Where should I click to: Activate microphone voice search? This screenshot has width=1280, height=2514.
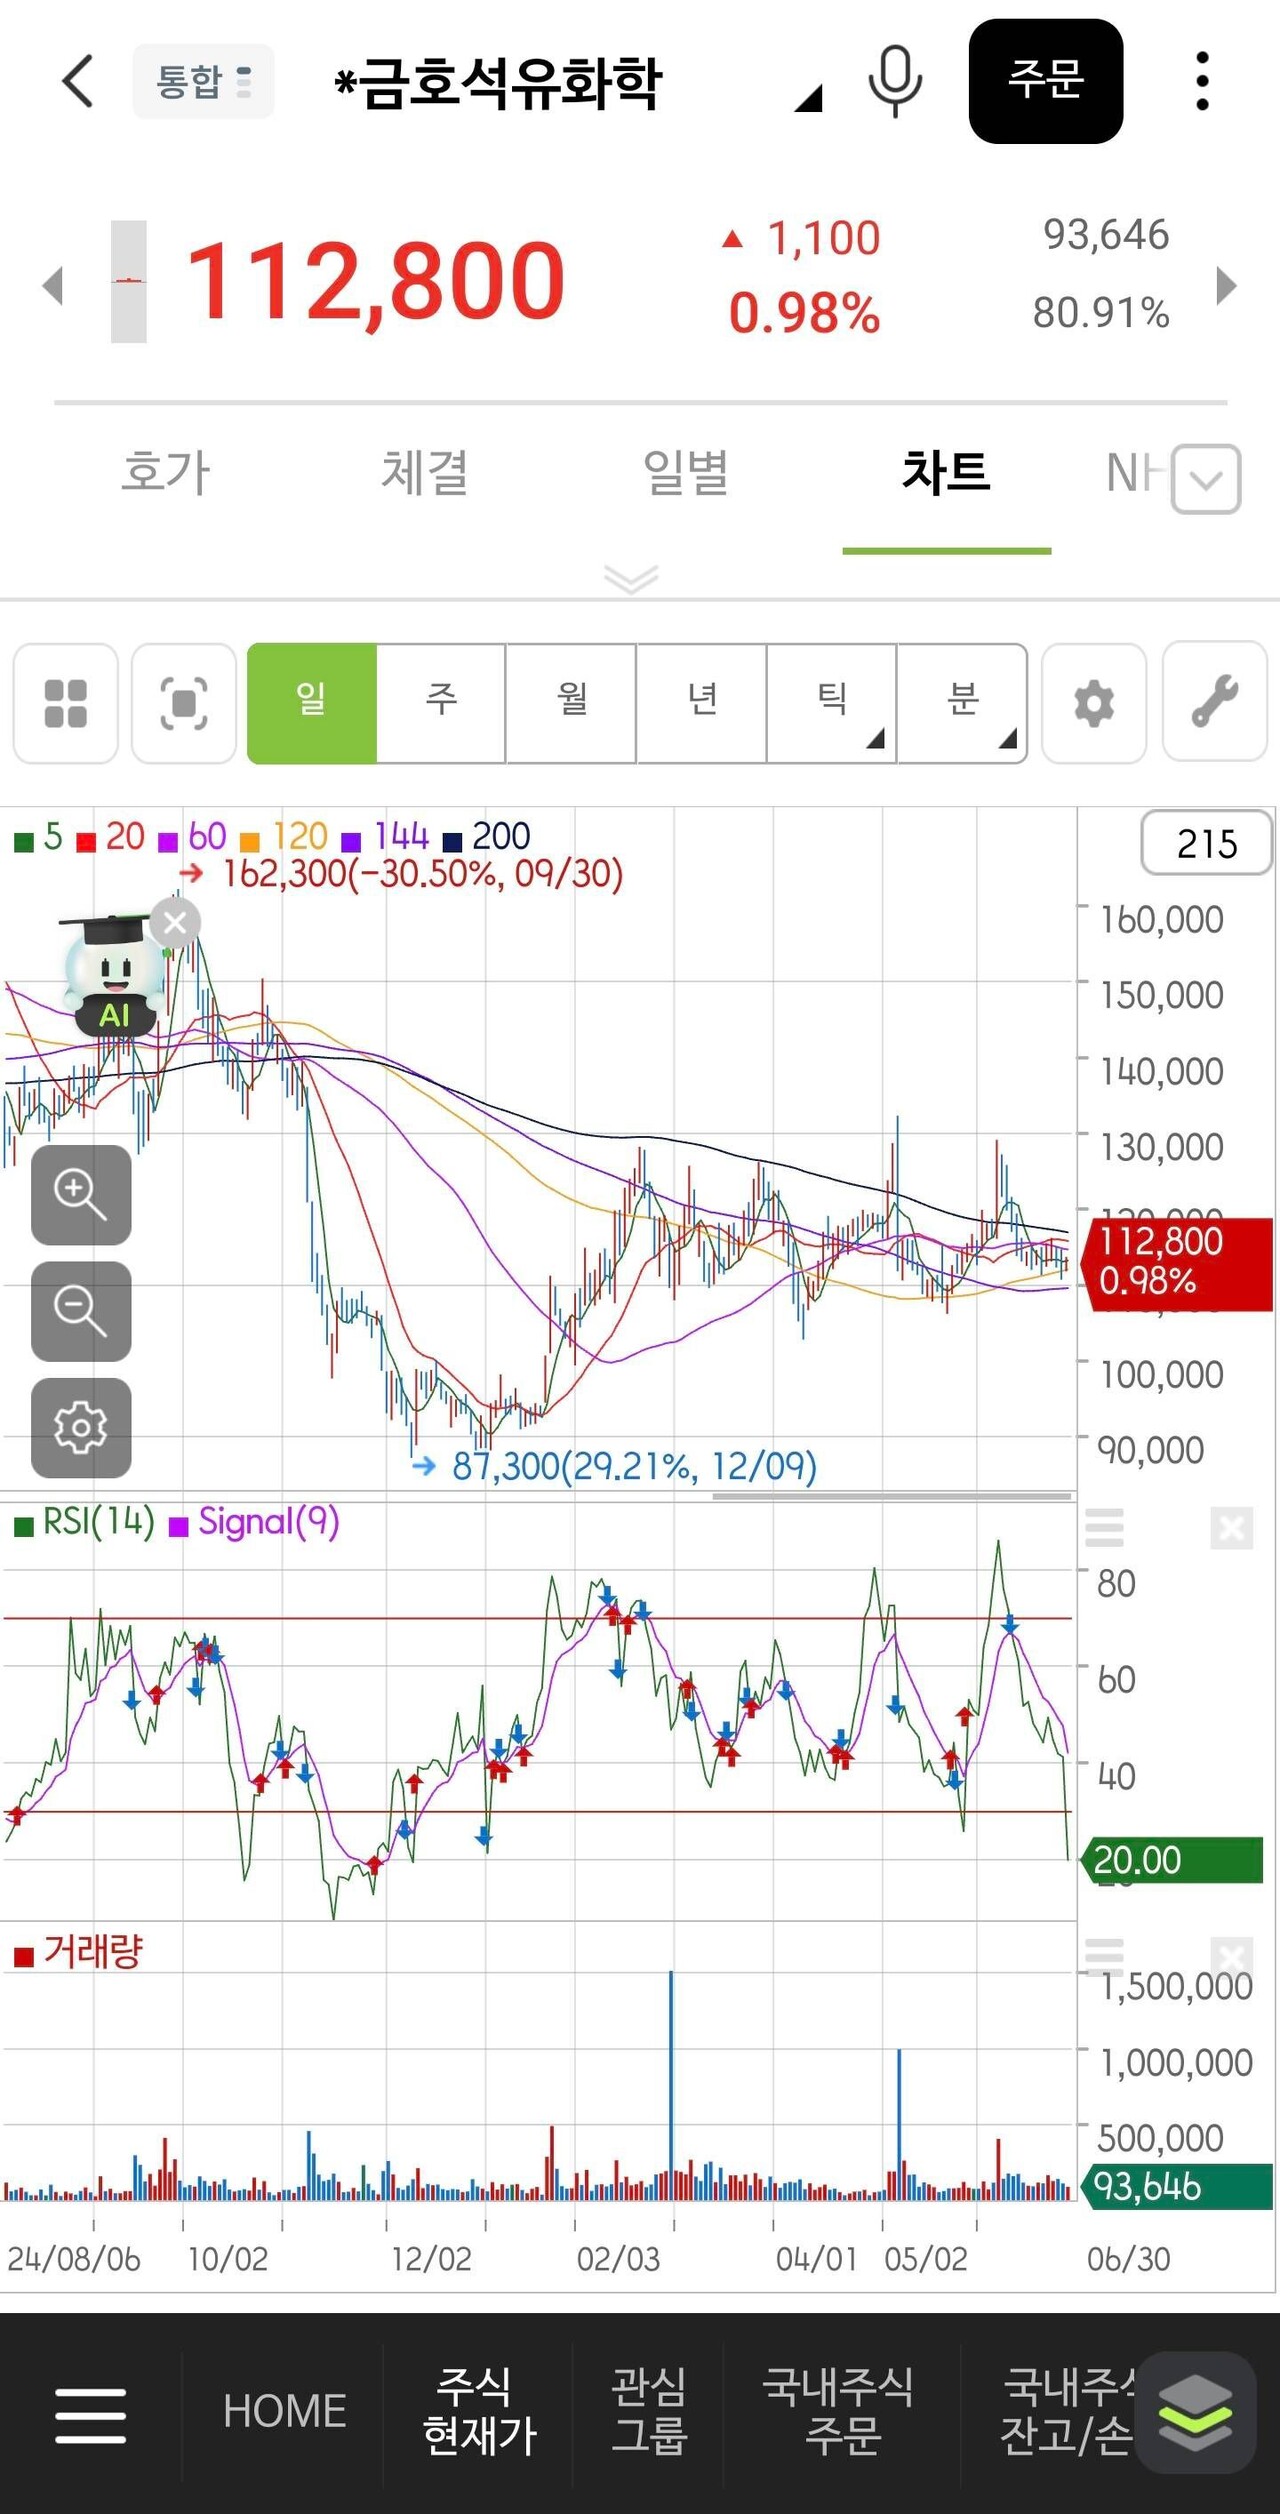pos(895,81)
